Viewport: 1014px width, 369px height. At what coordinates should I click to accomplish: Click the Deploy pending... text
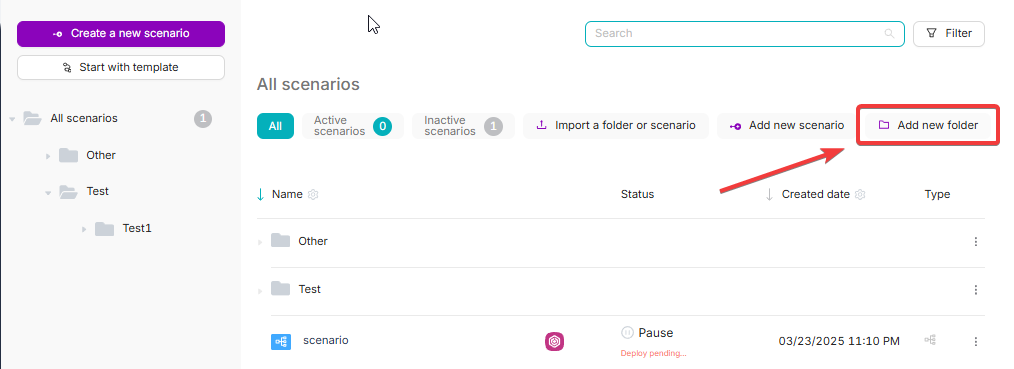pos(653,353)
